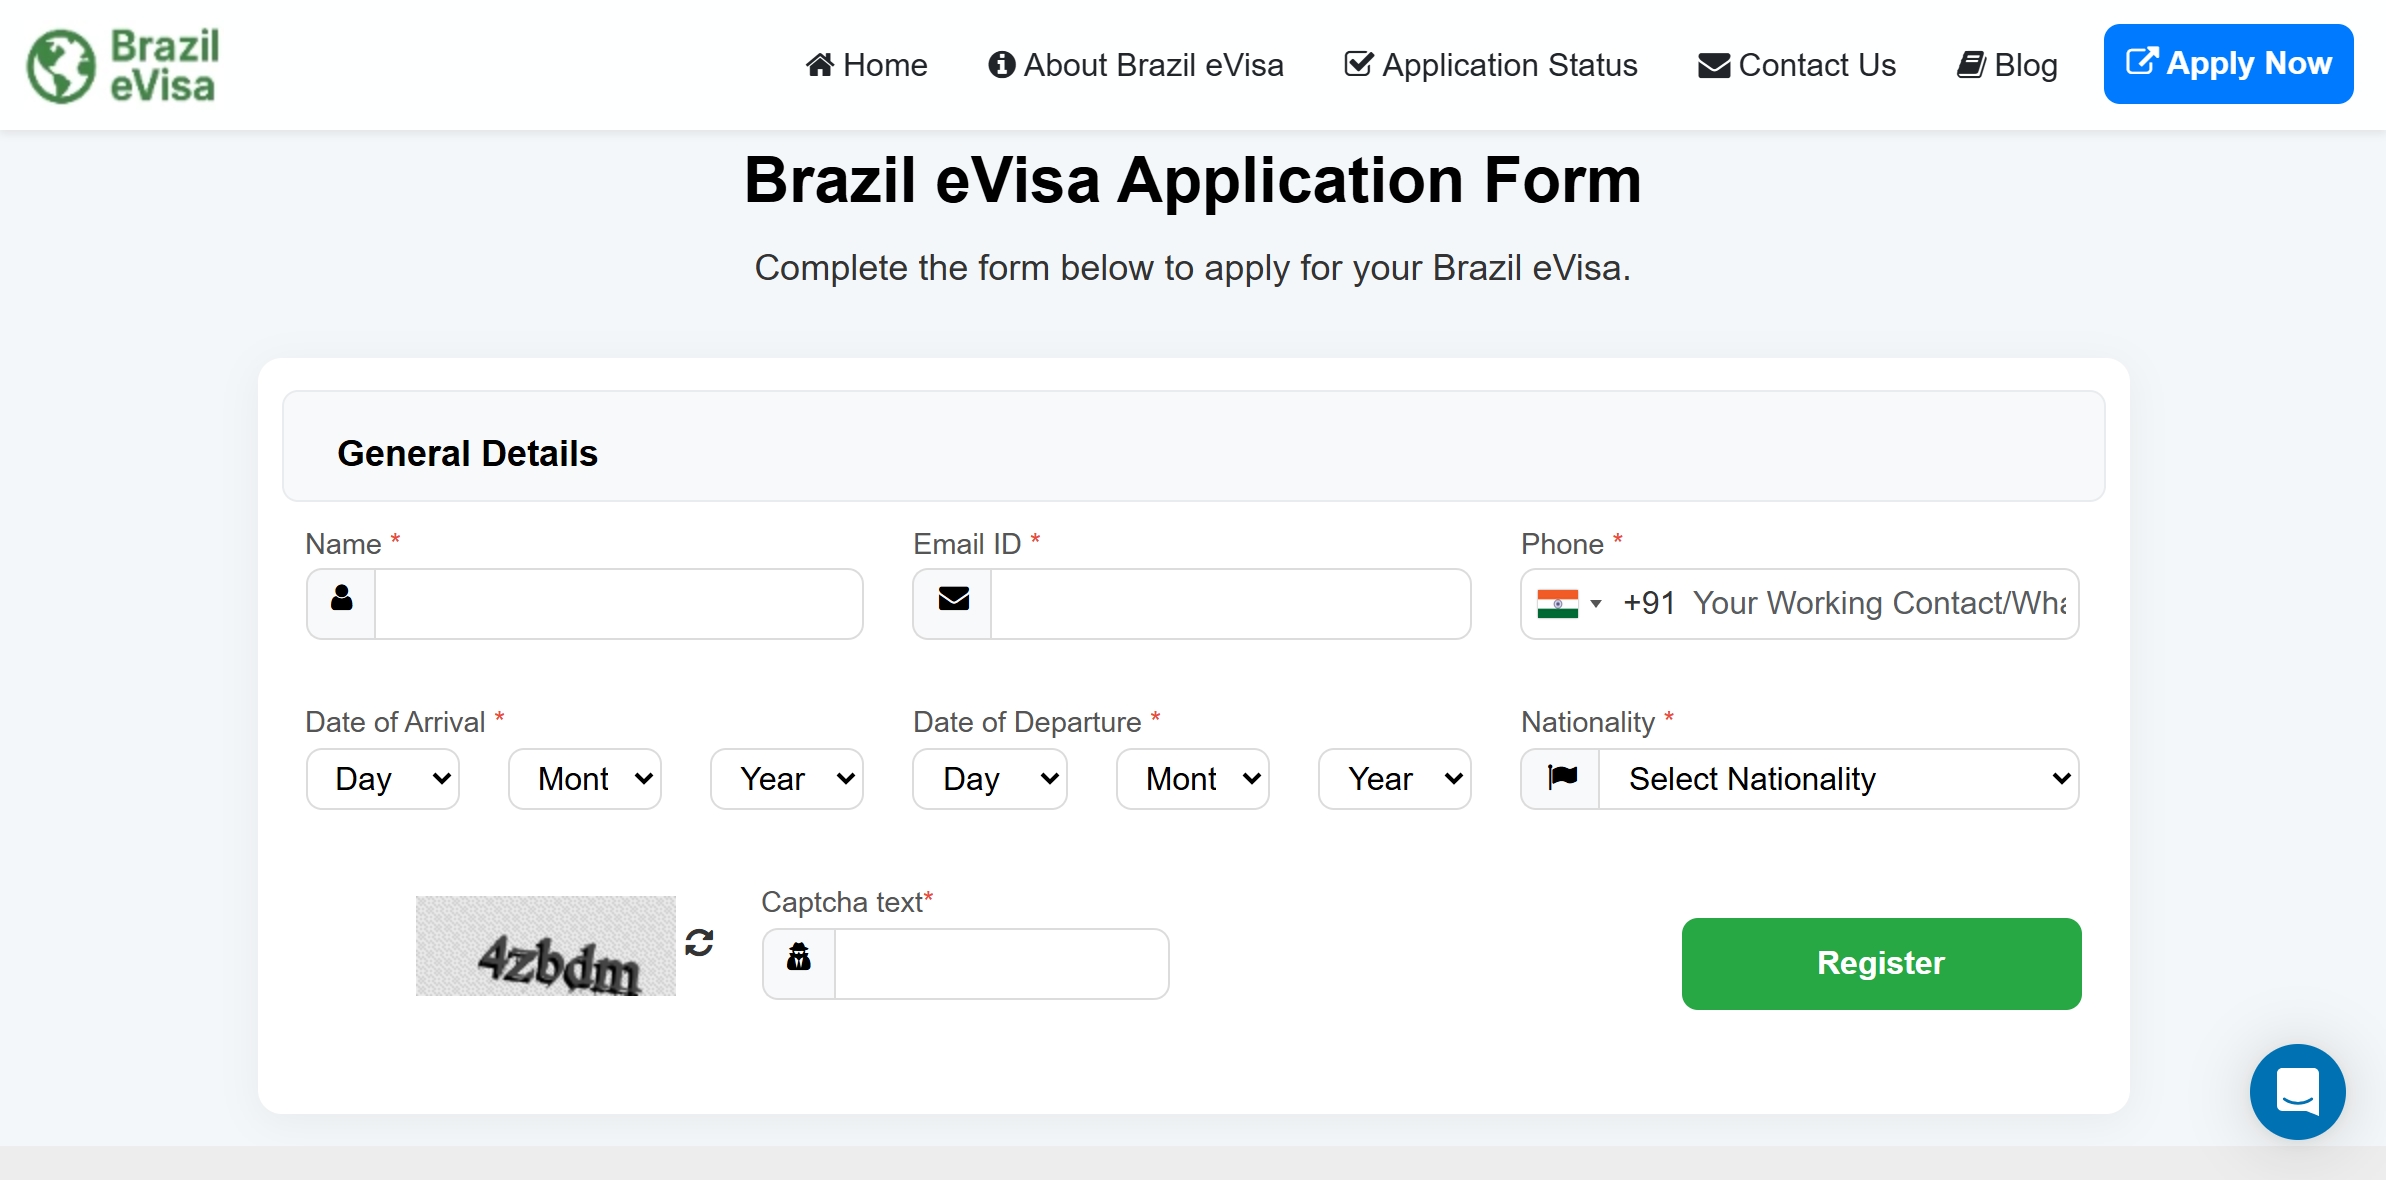This screenshot has width=2386, height=1180.
Task: Open the live chat widget bubble
Action: pos(2297,1091)
